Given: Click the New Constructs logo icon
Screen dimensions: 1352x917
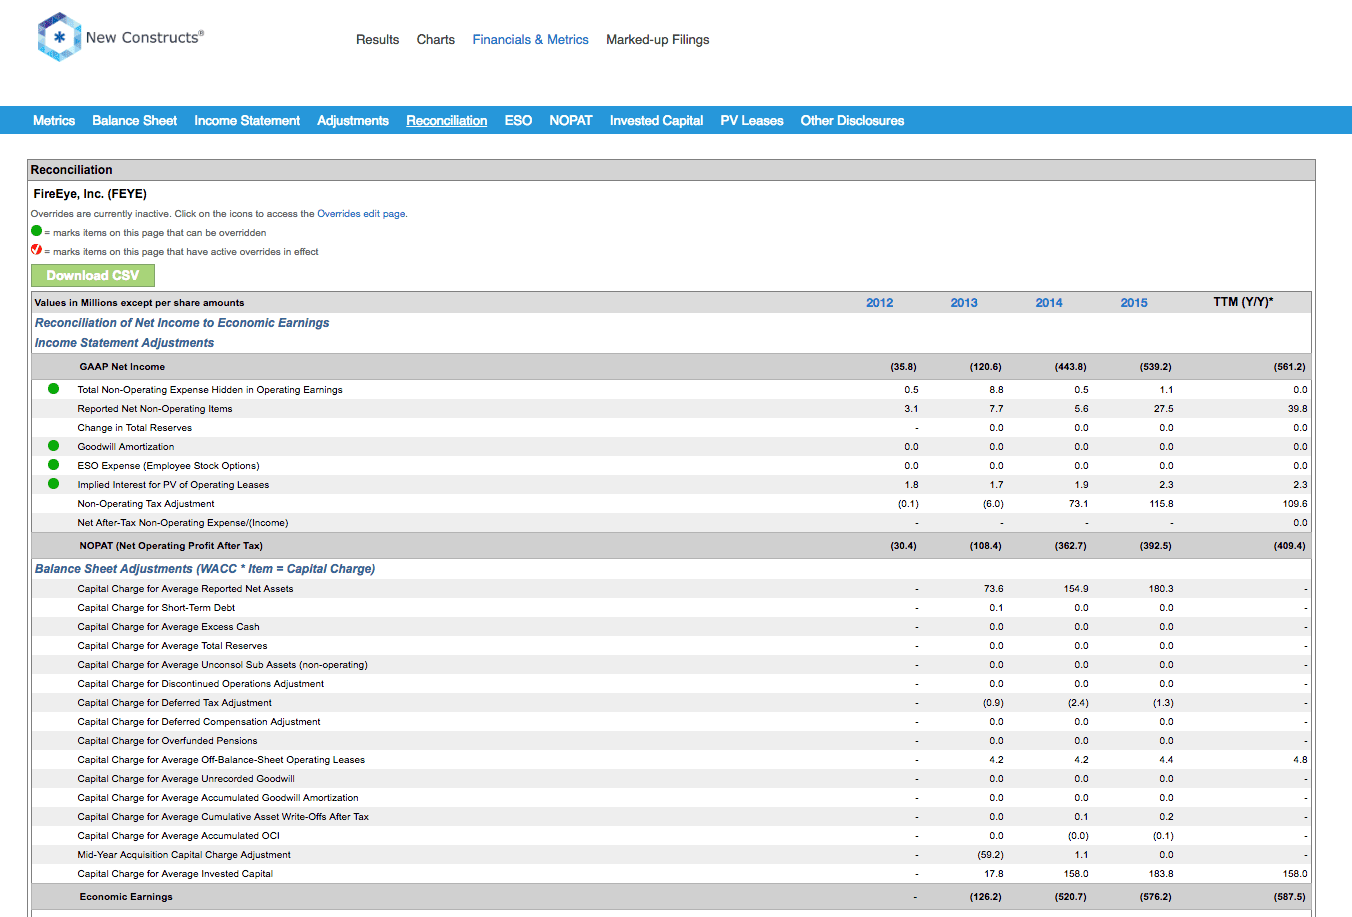Looking at the screenshot, I should tap(59, 37).
